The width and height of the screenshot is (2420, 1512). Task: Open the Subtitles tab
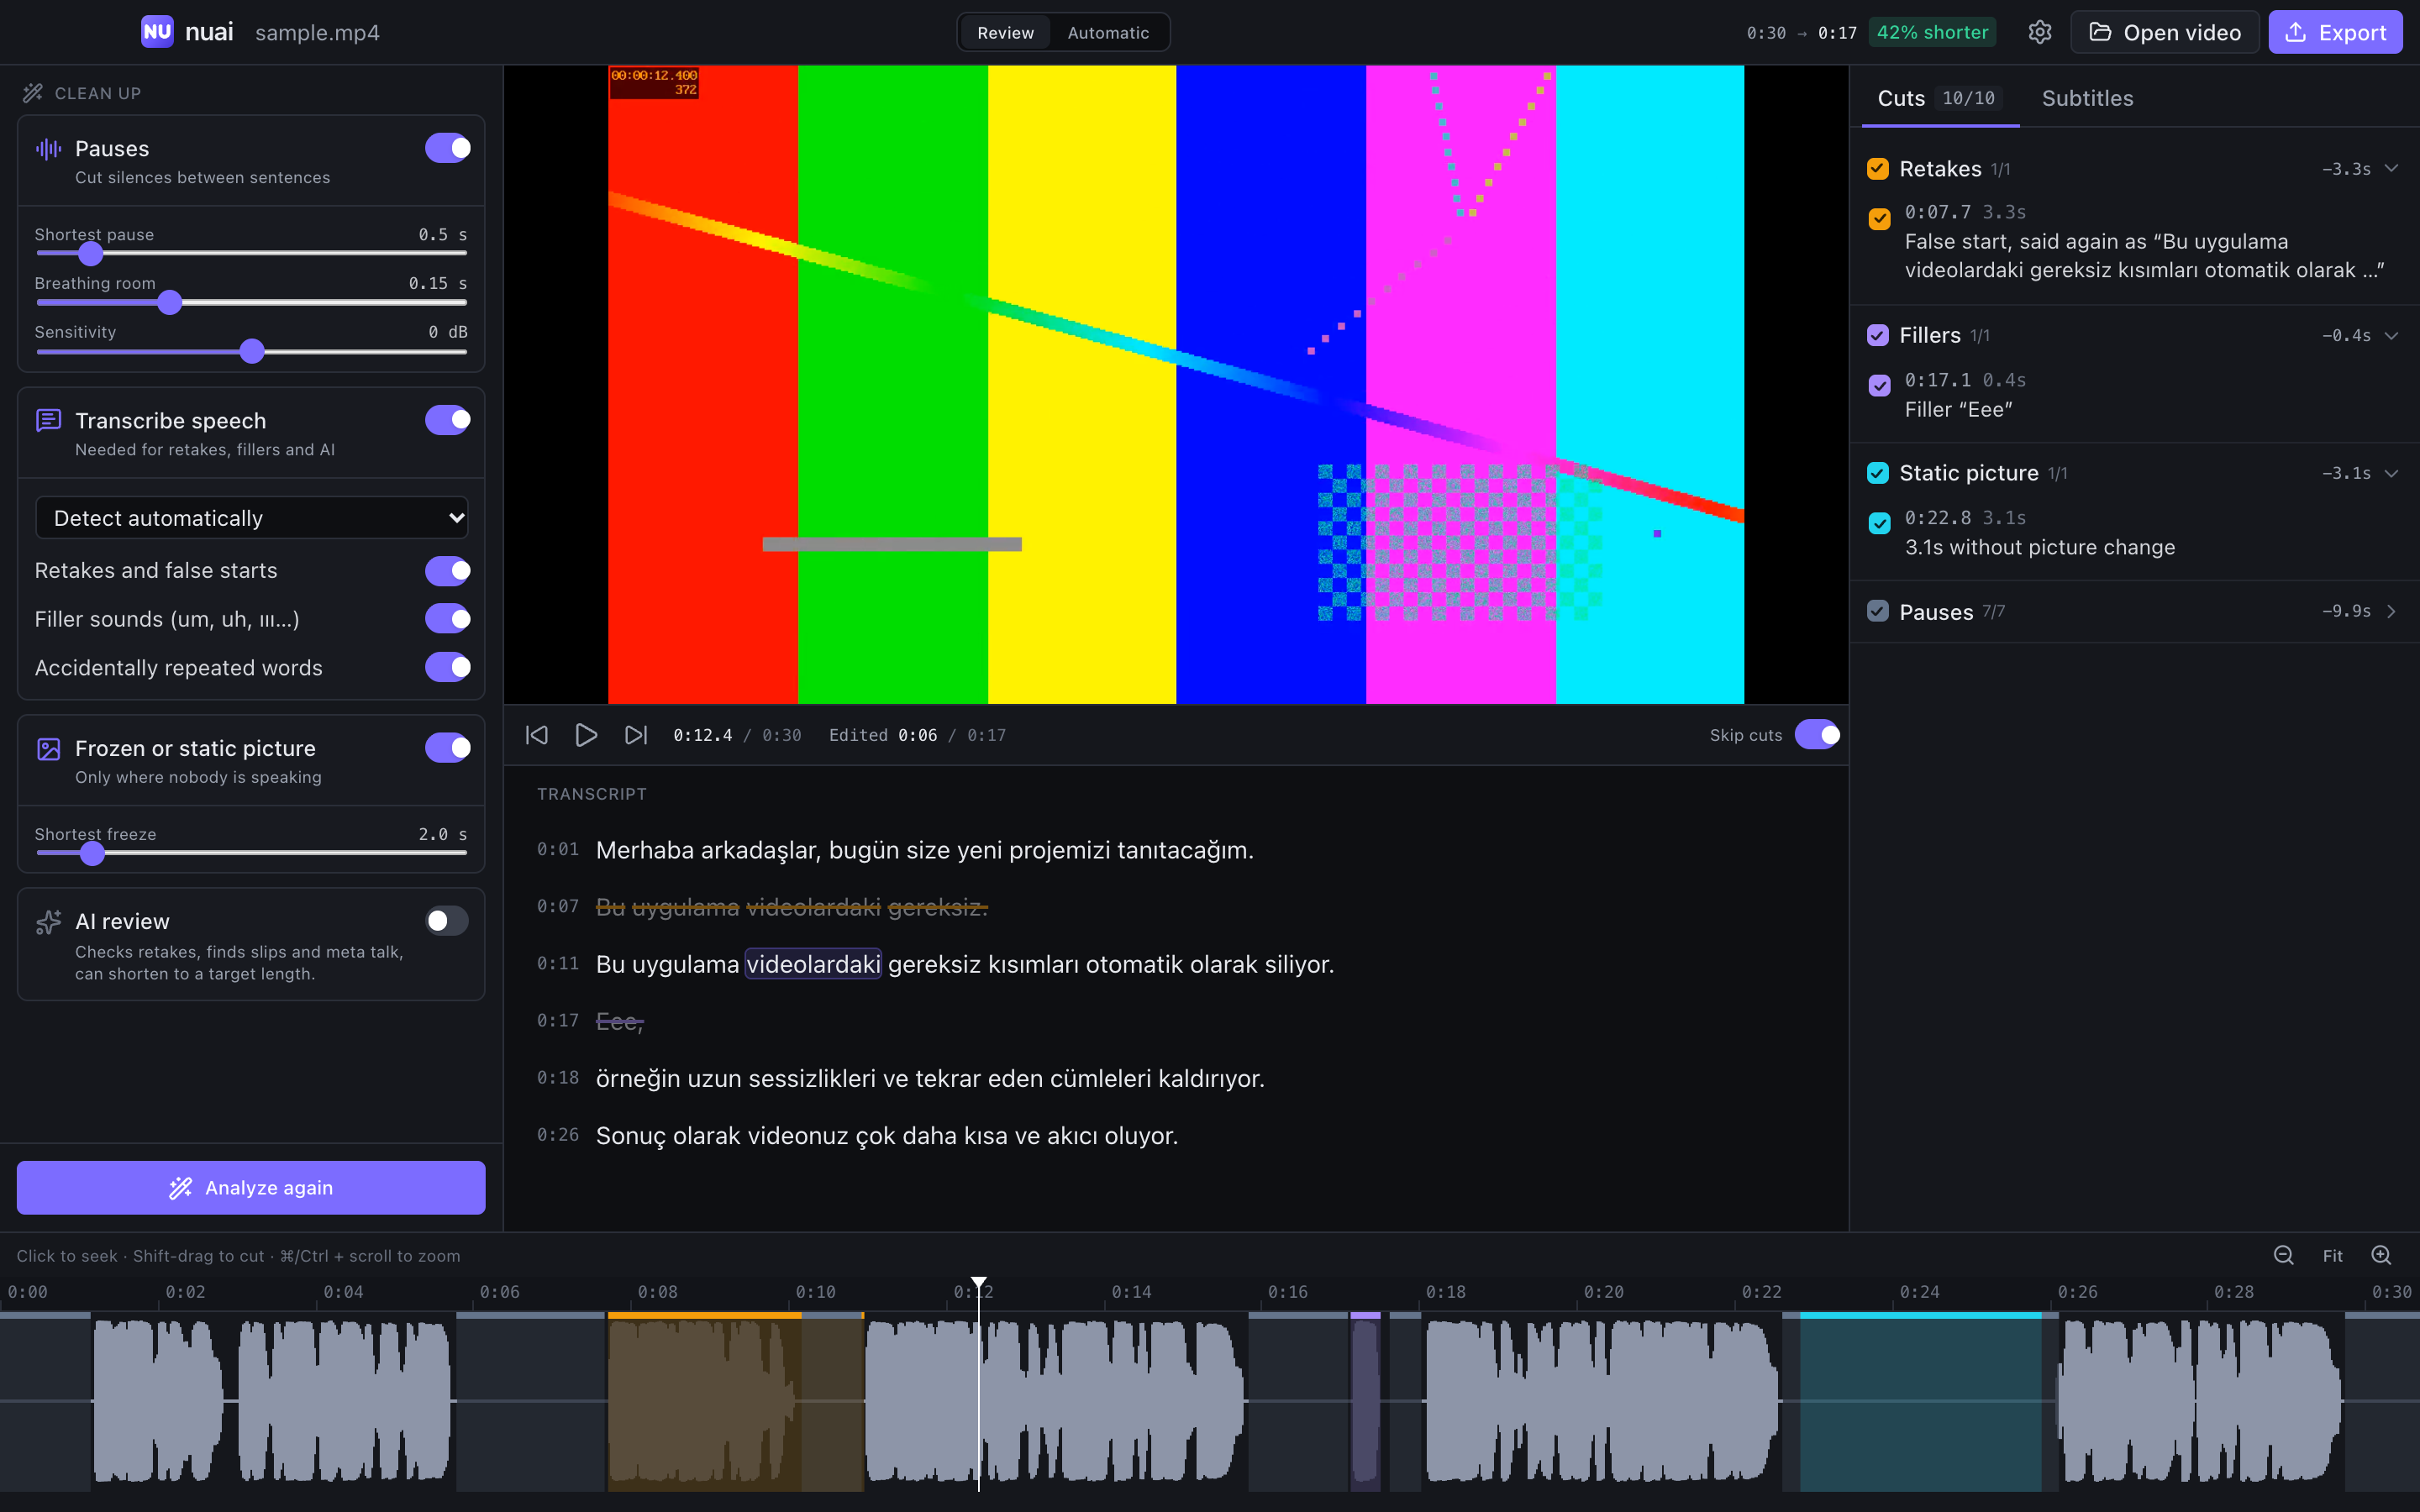(2087, 98)
